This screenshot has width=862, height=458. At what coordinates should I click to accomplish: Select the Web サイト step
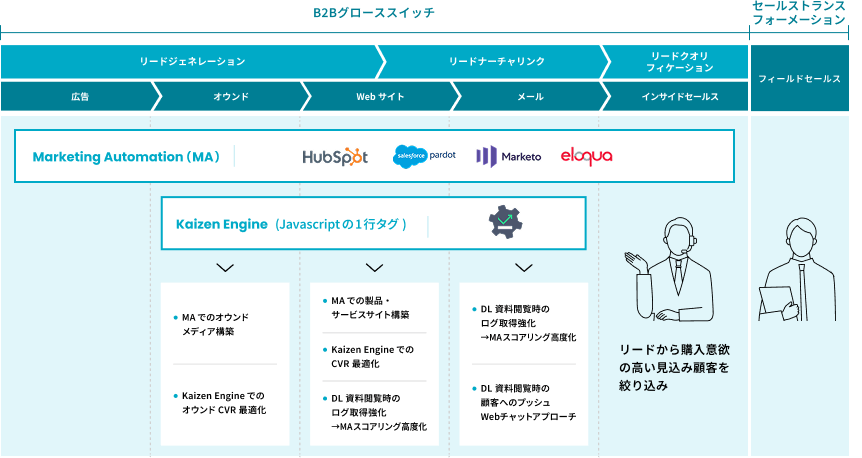click(380, 97)
